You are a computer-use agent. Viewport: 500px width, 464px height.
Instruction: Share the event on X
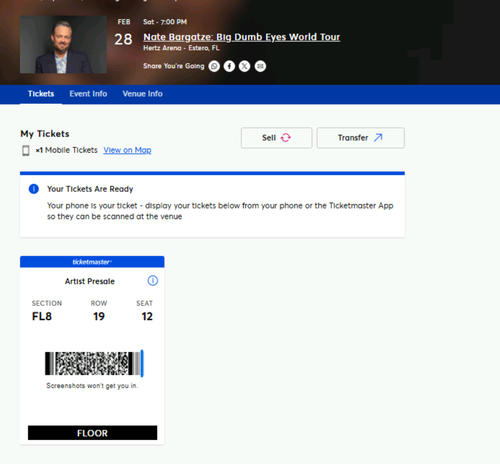(x=245, y=66)
